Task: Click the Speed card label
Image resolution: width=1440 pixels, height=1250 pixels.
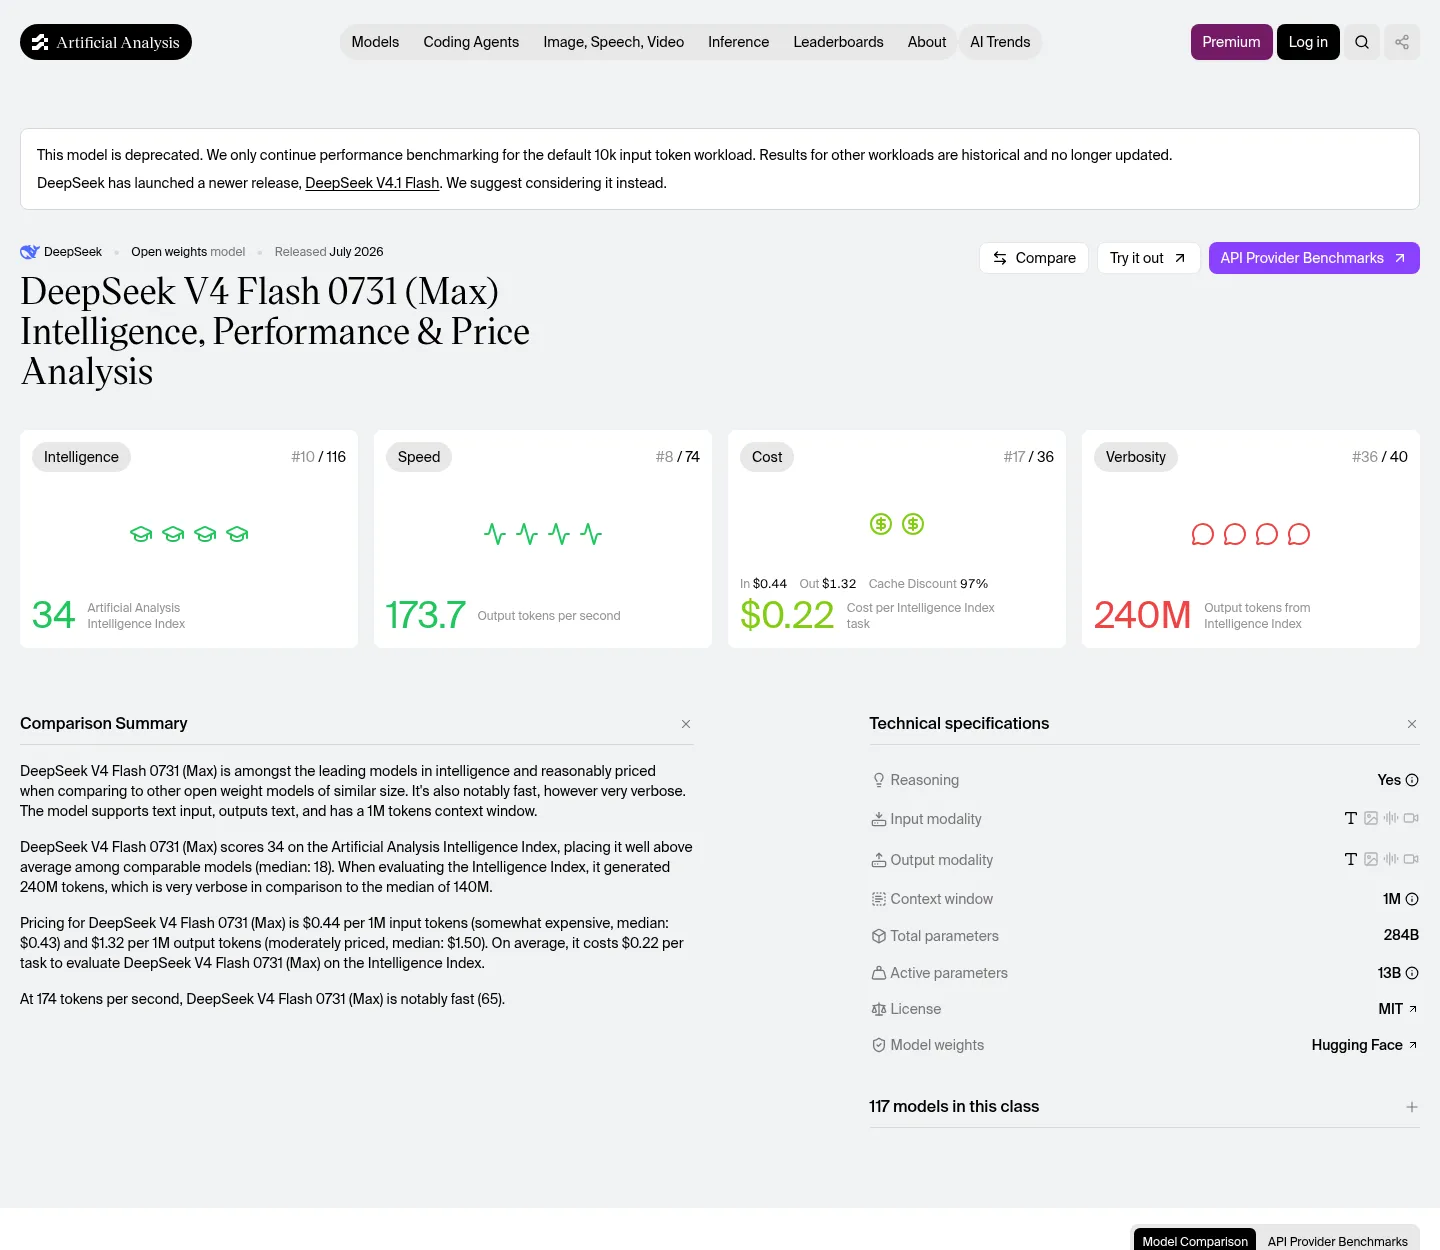Action: click(419, 457)
